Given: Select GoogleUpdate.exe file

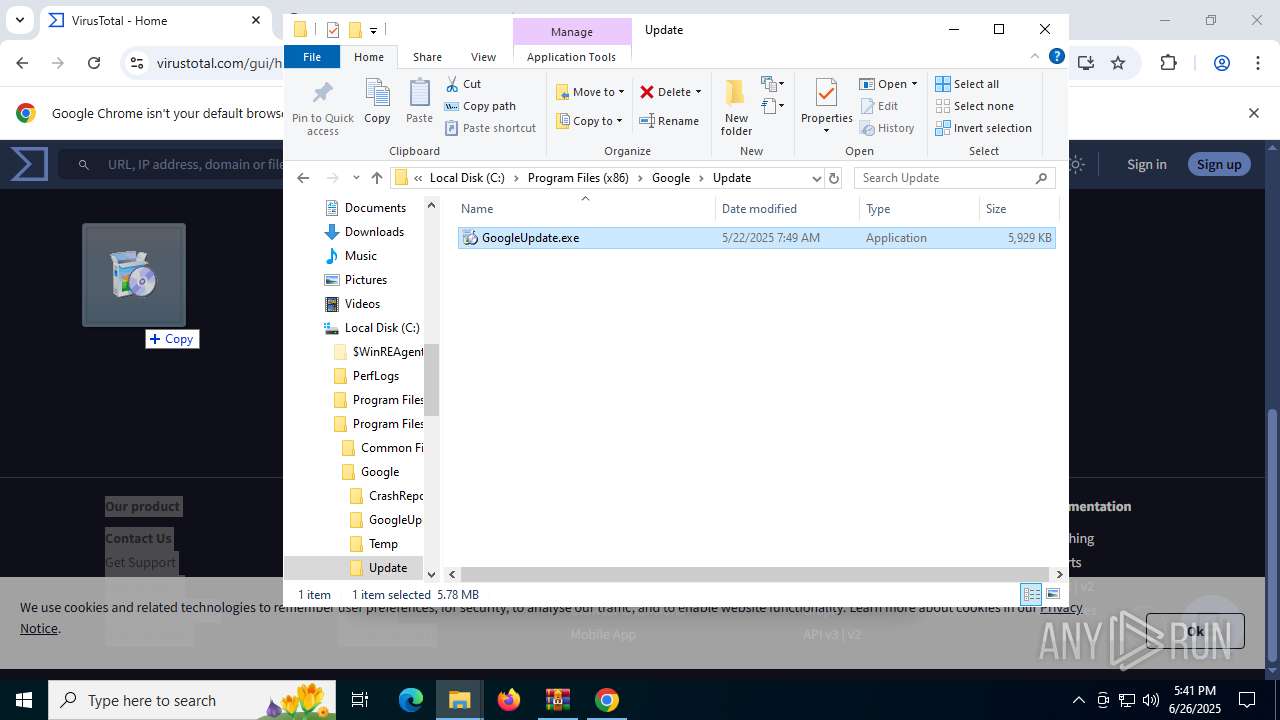Looking at the screenshot, I should click(756, 238).
